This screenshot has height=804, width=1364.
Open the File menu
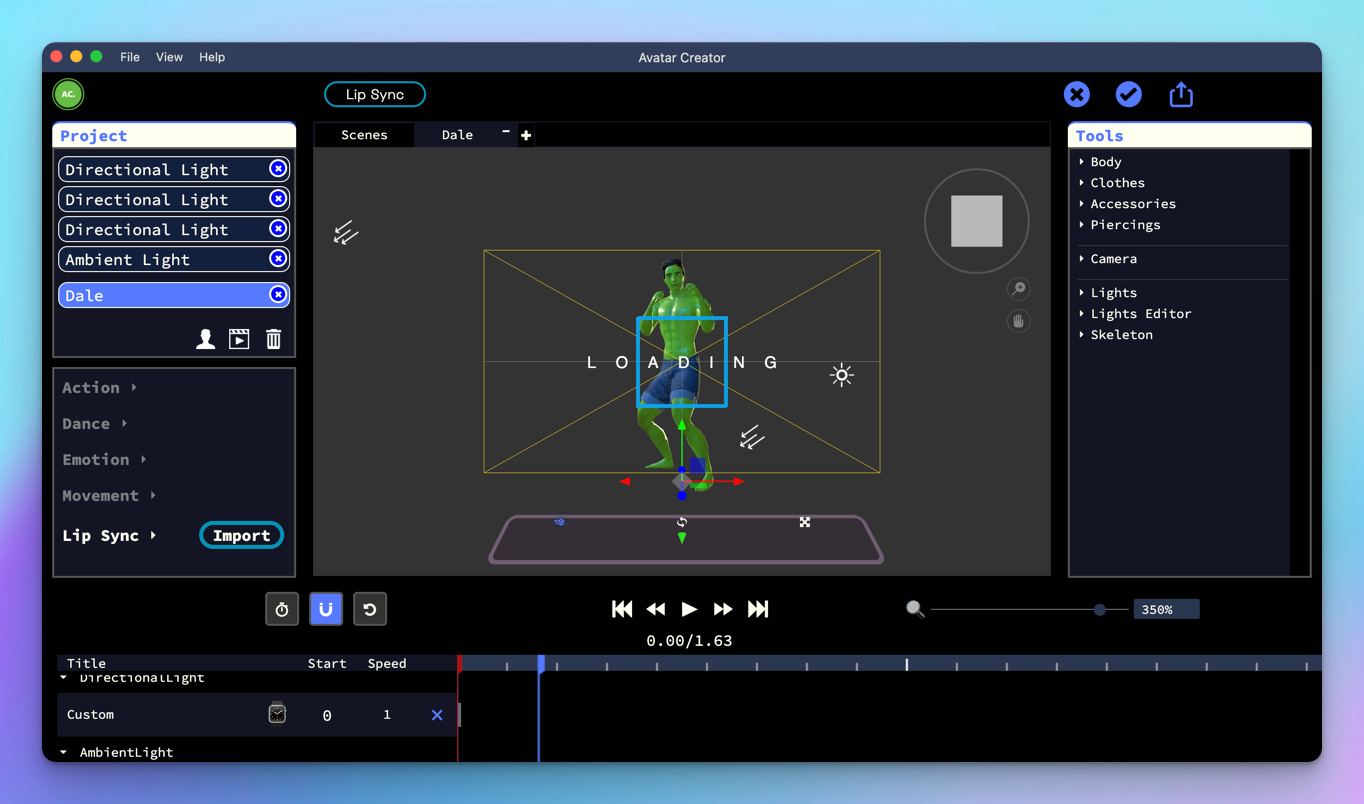(x=130, y=57)
